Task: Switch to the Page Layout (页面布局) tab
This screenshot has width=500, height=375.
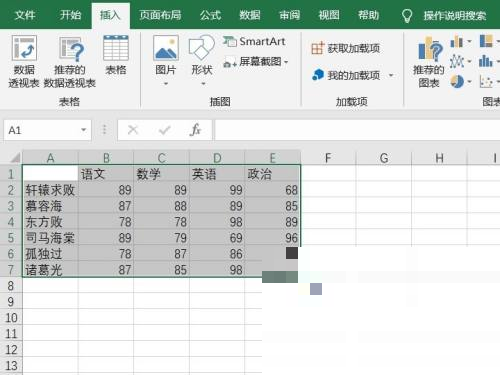Action: 160,15
